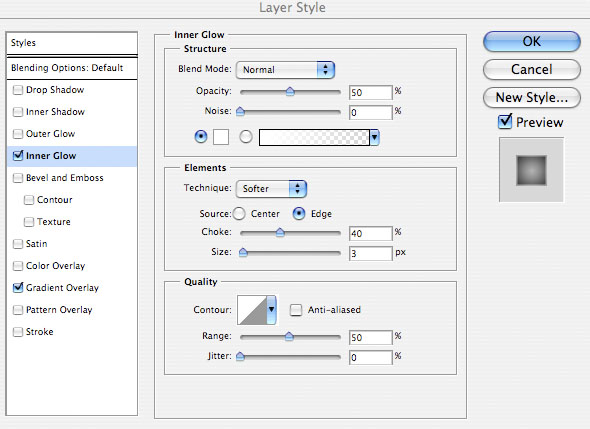Tick the Contour sub-option checkbox

pos(29,200)
